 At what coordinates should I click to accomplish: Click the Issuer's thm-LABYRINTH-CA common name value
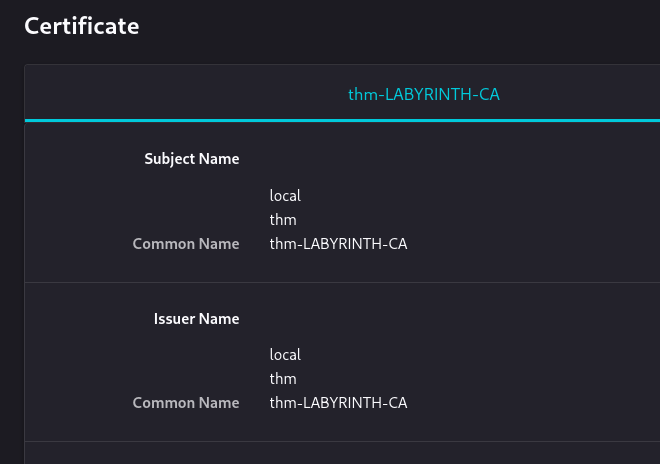(338, 403)
